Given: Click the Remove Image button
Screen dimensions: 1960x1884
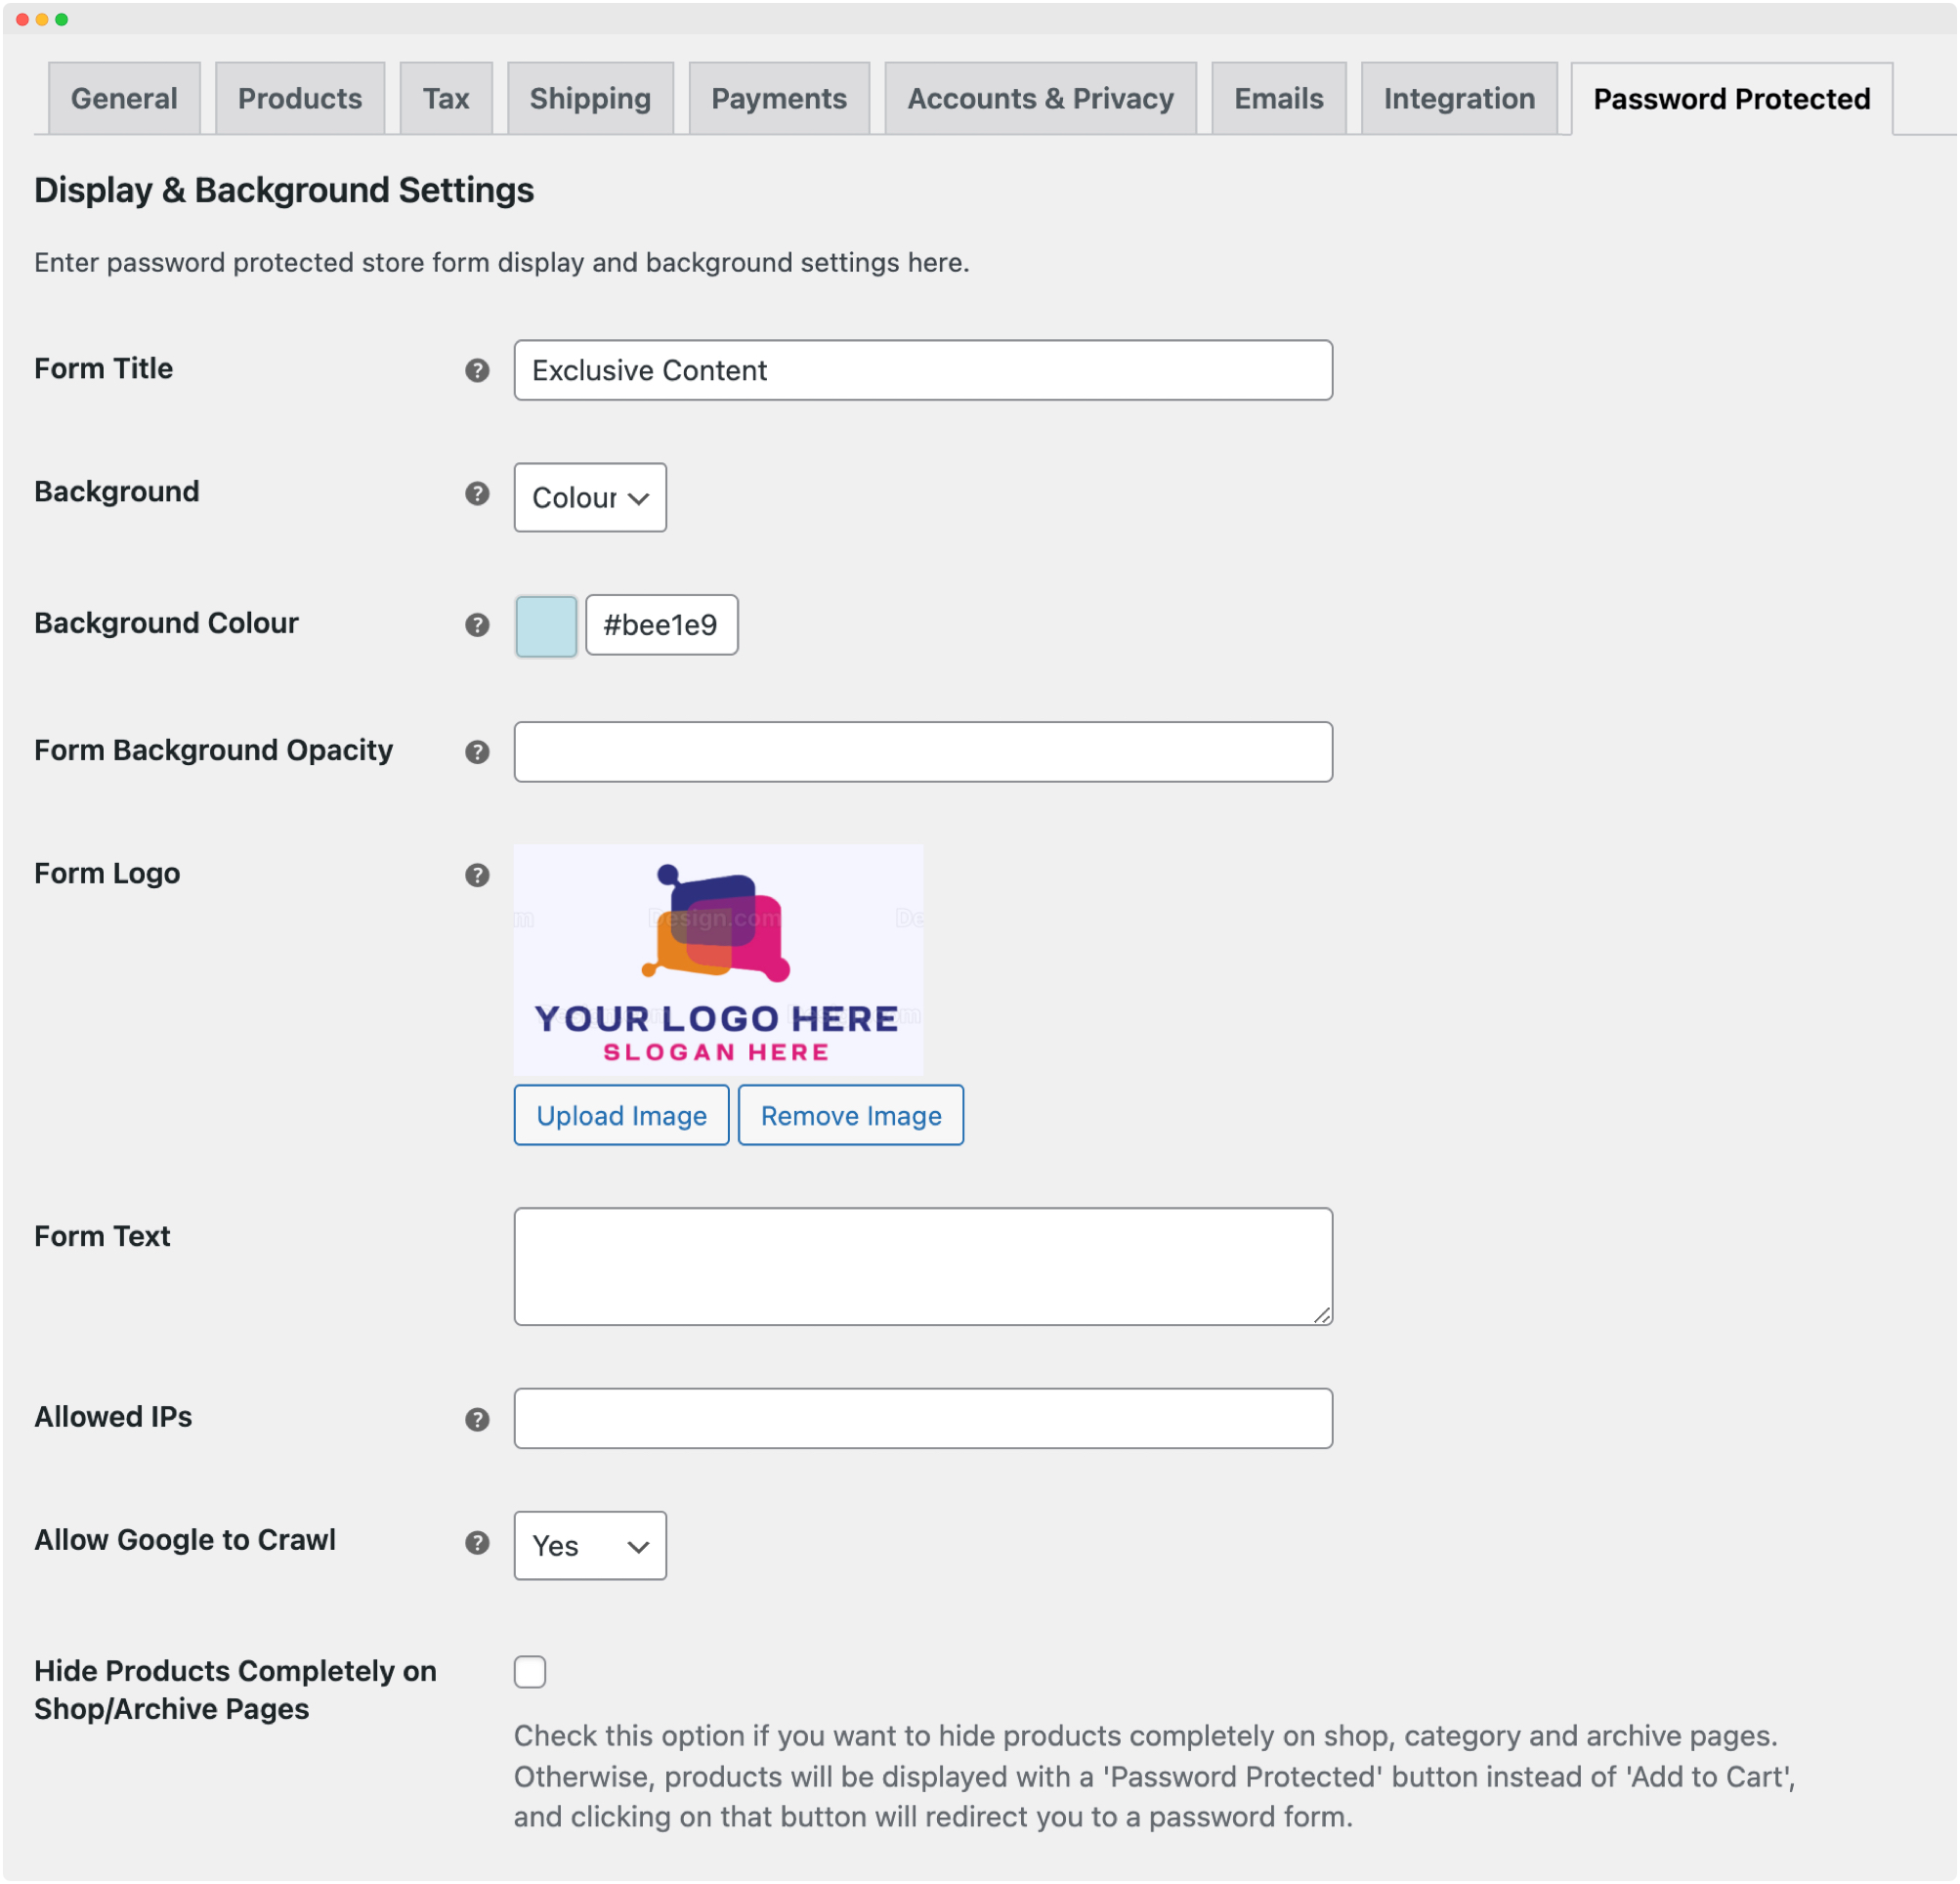Looking at the screenshot, I should coord(850,1115).
